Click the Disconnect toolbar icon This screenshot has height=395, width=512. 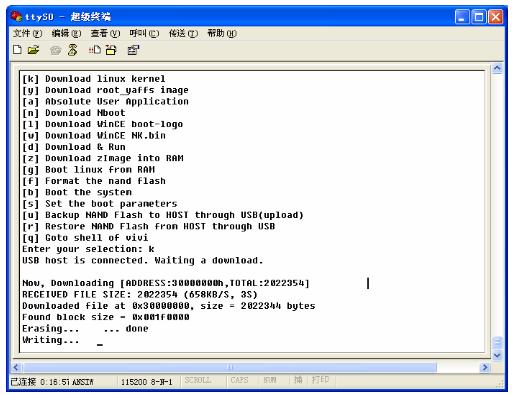pos(73,50)
